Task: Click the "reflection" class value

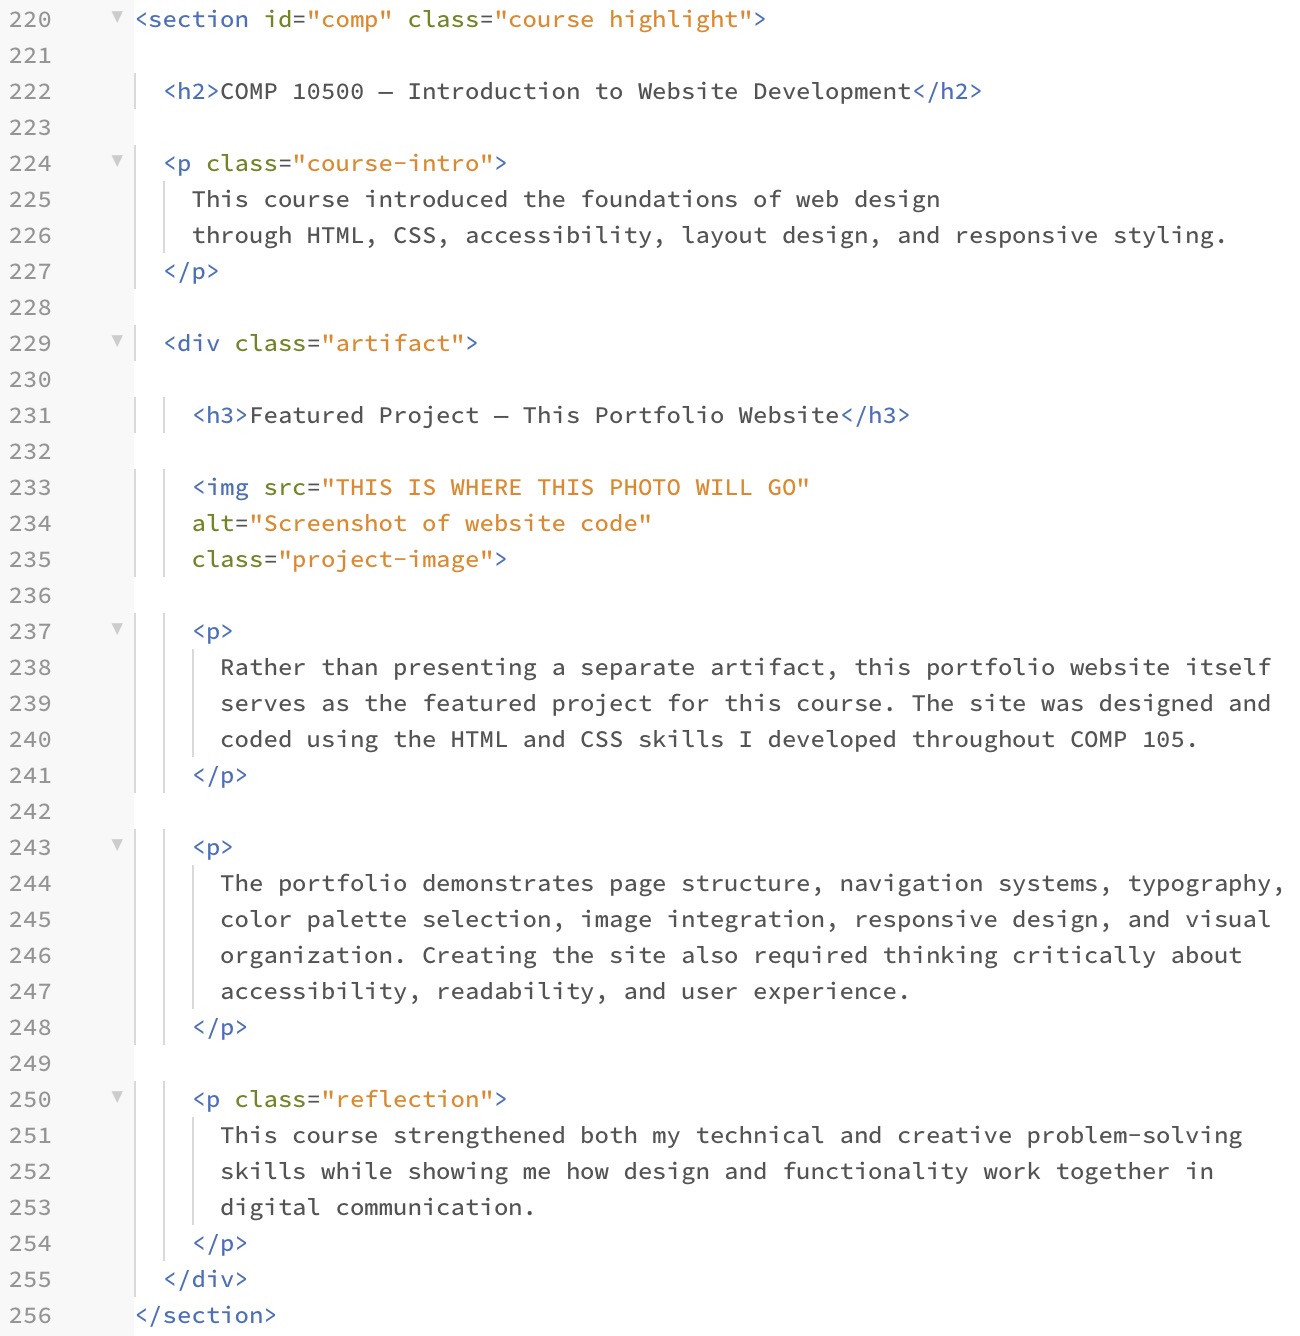Action: (x=407, y=1100)
